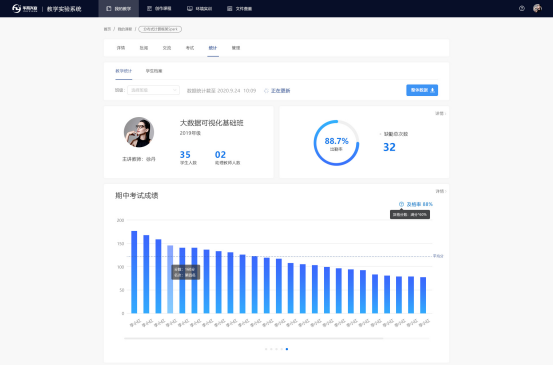Select the 教学统计 sub-tab
This screenshot has width=553, height=365.
coord(123,71)
